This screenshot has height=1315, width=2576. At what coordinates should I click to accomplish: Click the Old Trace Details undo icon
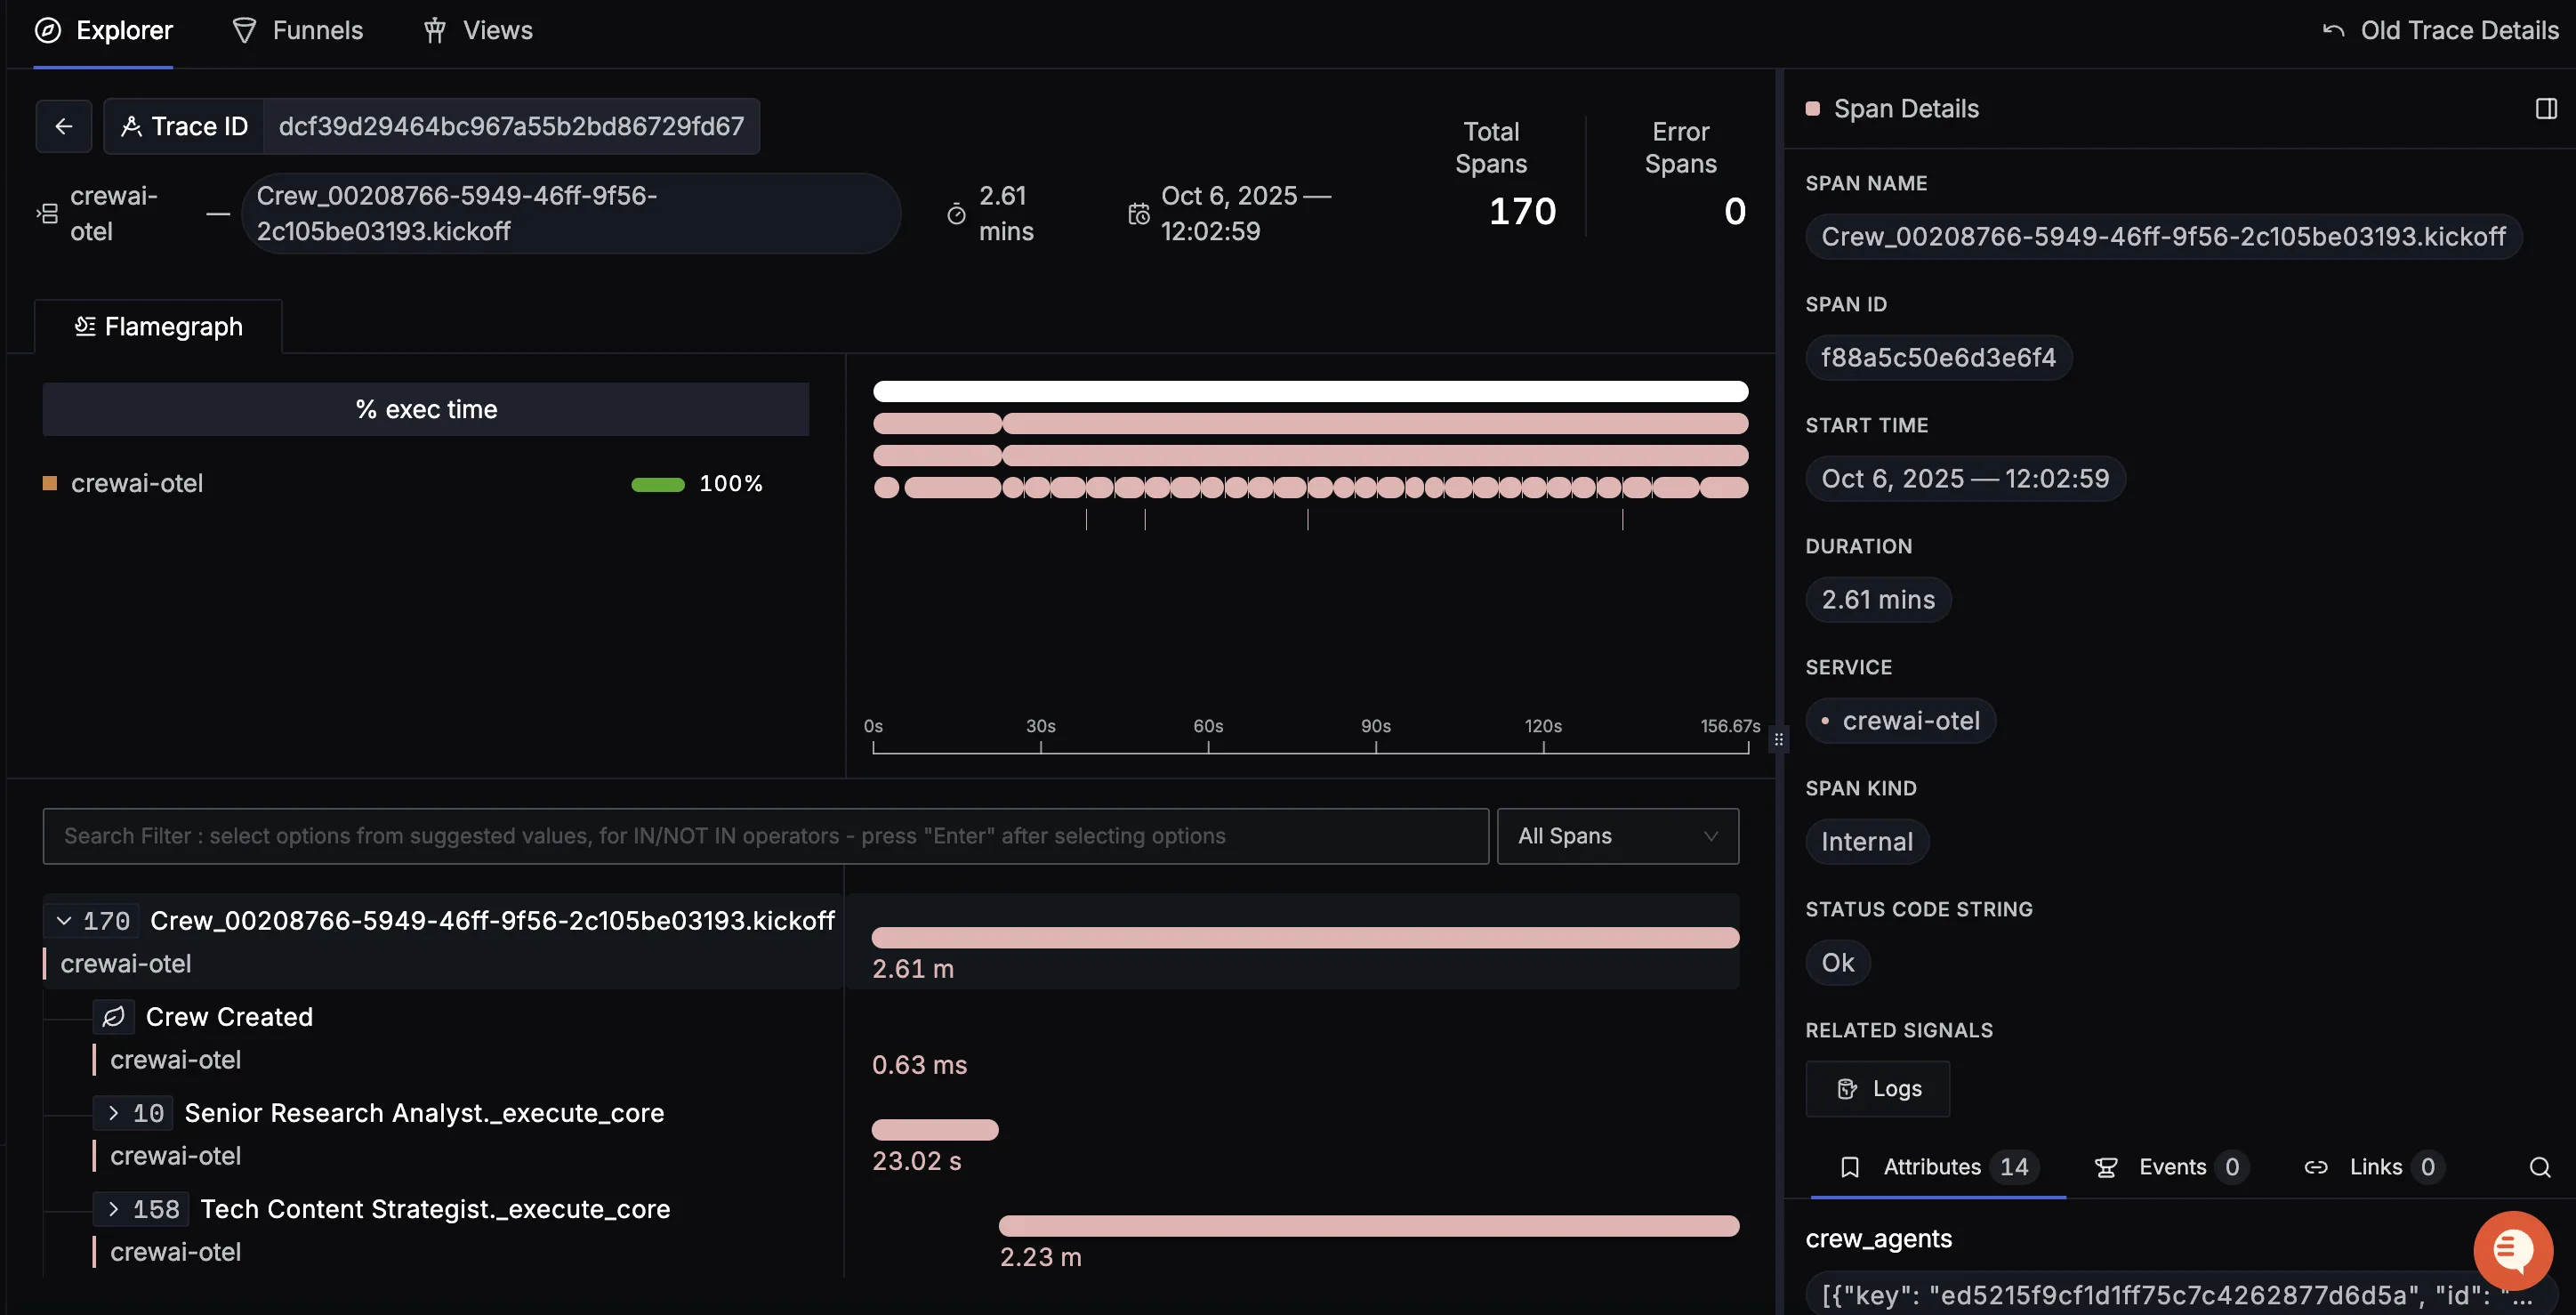(2332, 30)
